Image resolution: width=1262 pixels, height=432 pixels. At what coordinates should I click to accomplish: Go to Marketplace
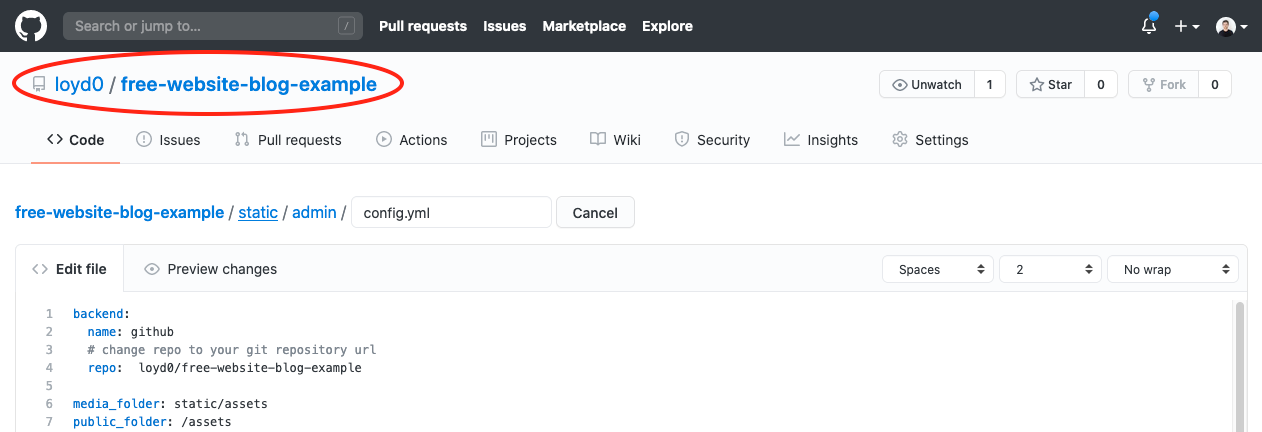584,26
